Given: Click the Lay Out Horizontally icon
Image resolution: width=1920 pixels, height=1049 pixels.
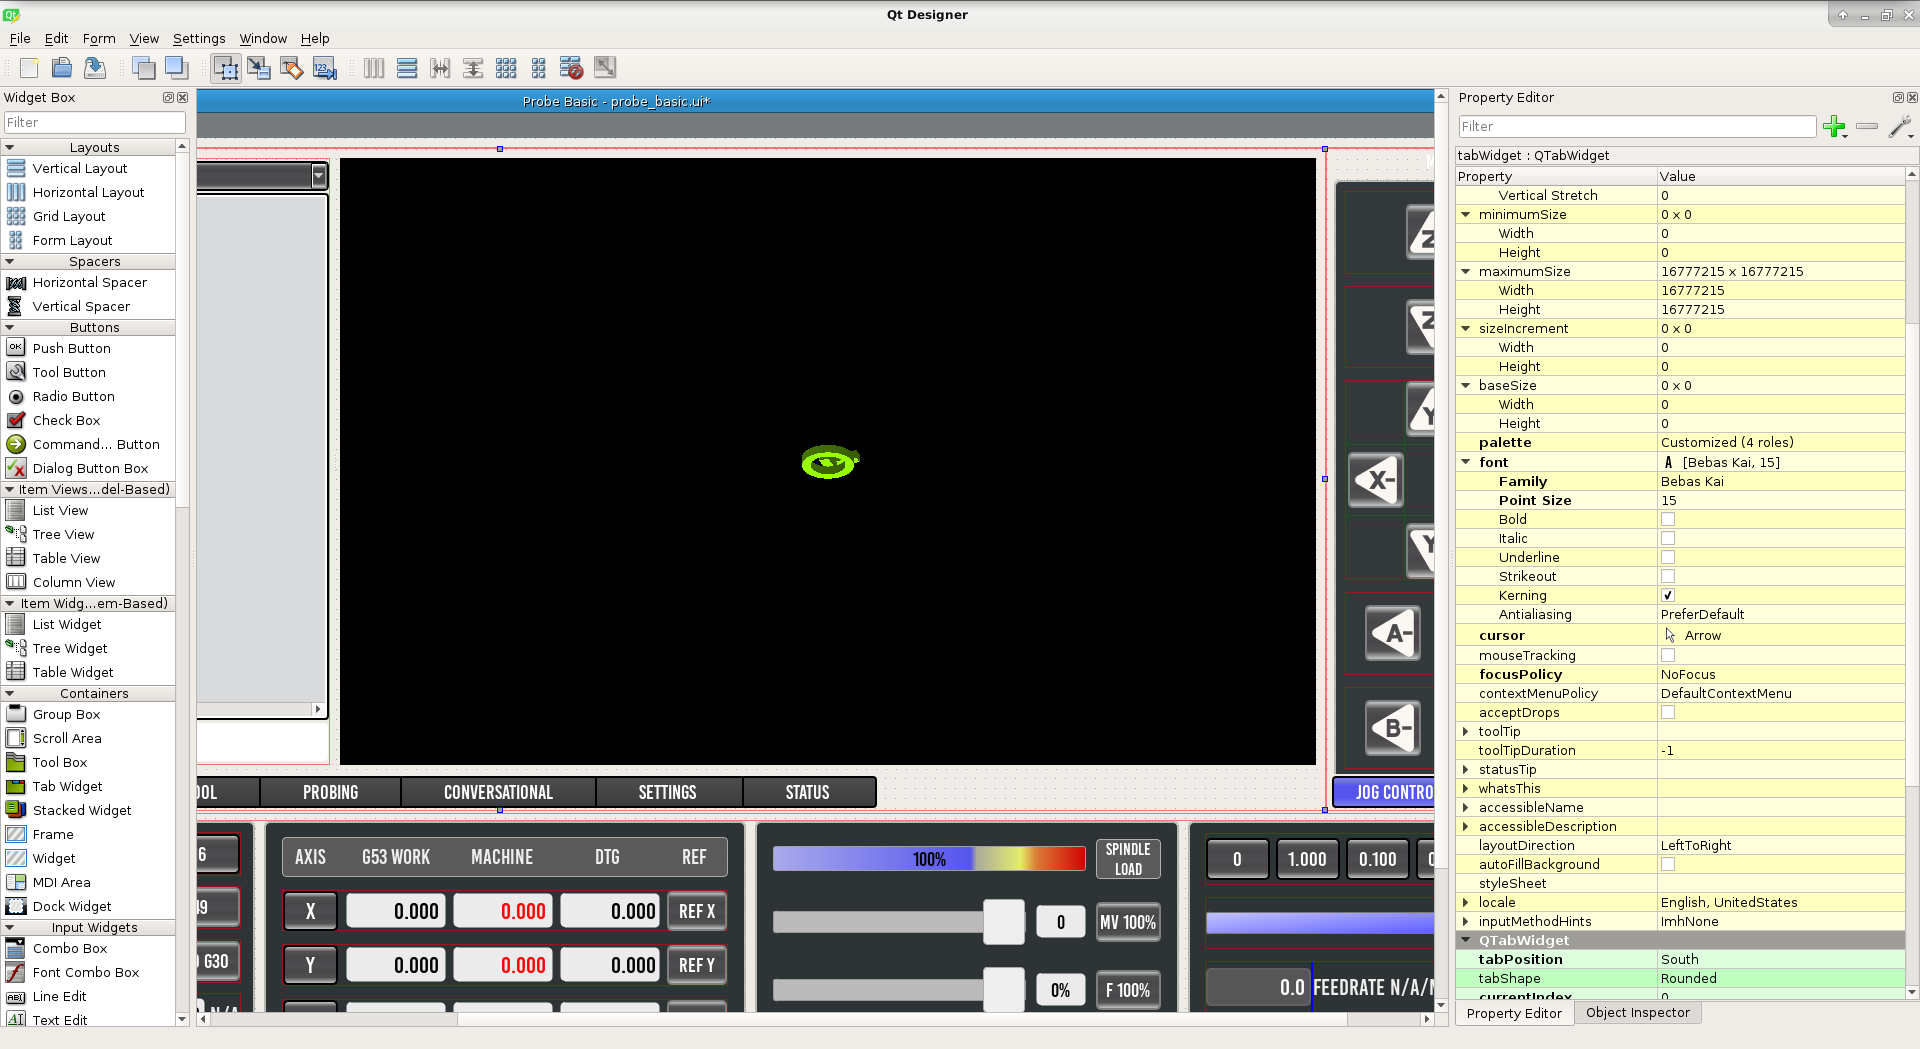Looking at the screenshot, I should [x=374, y=68].
